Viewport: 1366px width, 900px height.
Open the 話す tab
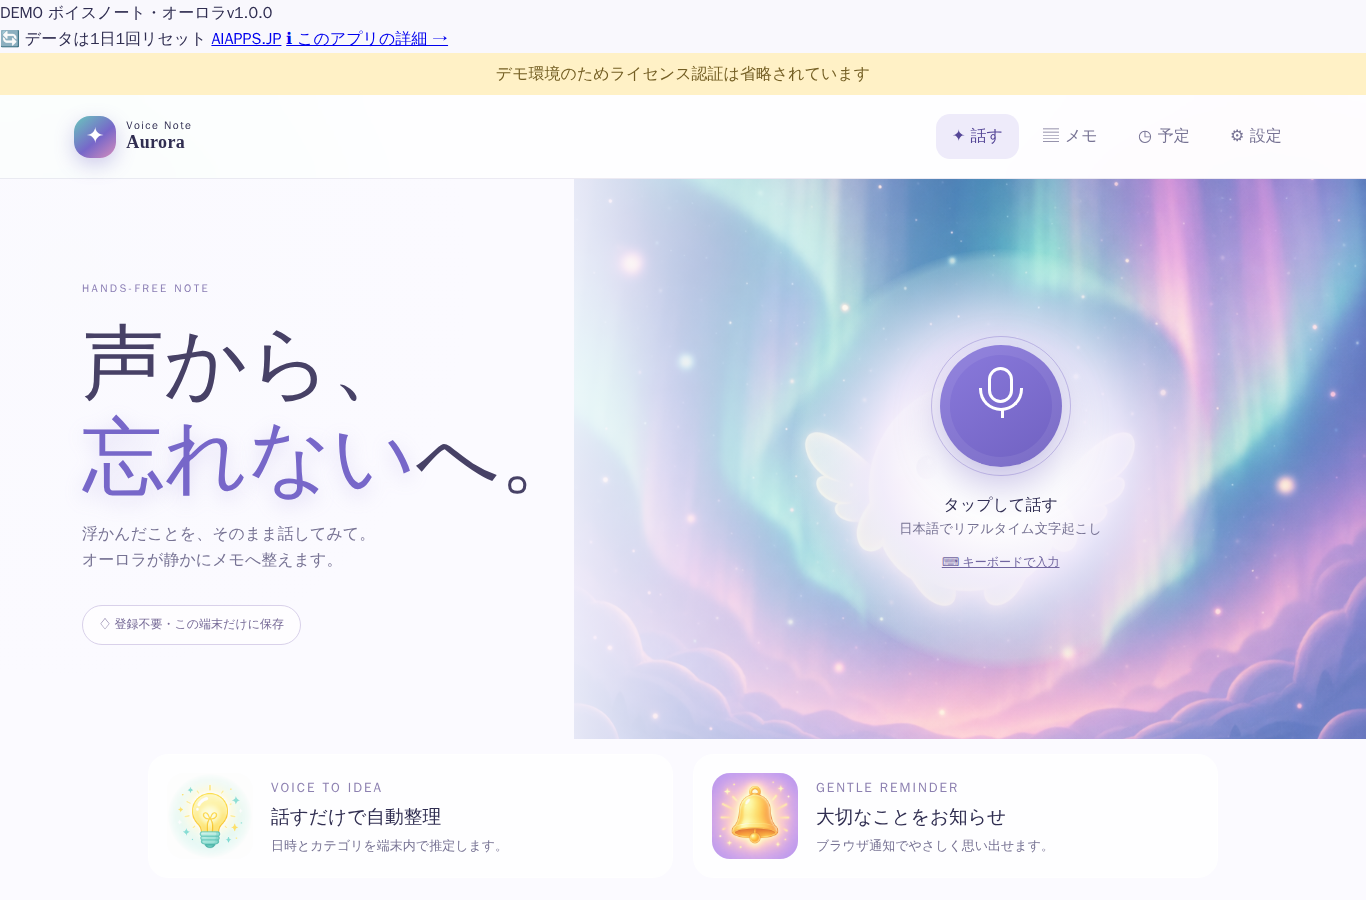click(977, 136)
